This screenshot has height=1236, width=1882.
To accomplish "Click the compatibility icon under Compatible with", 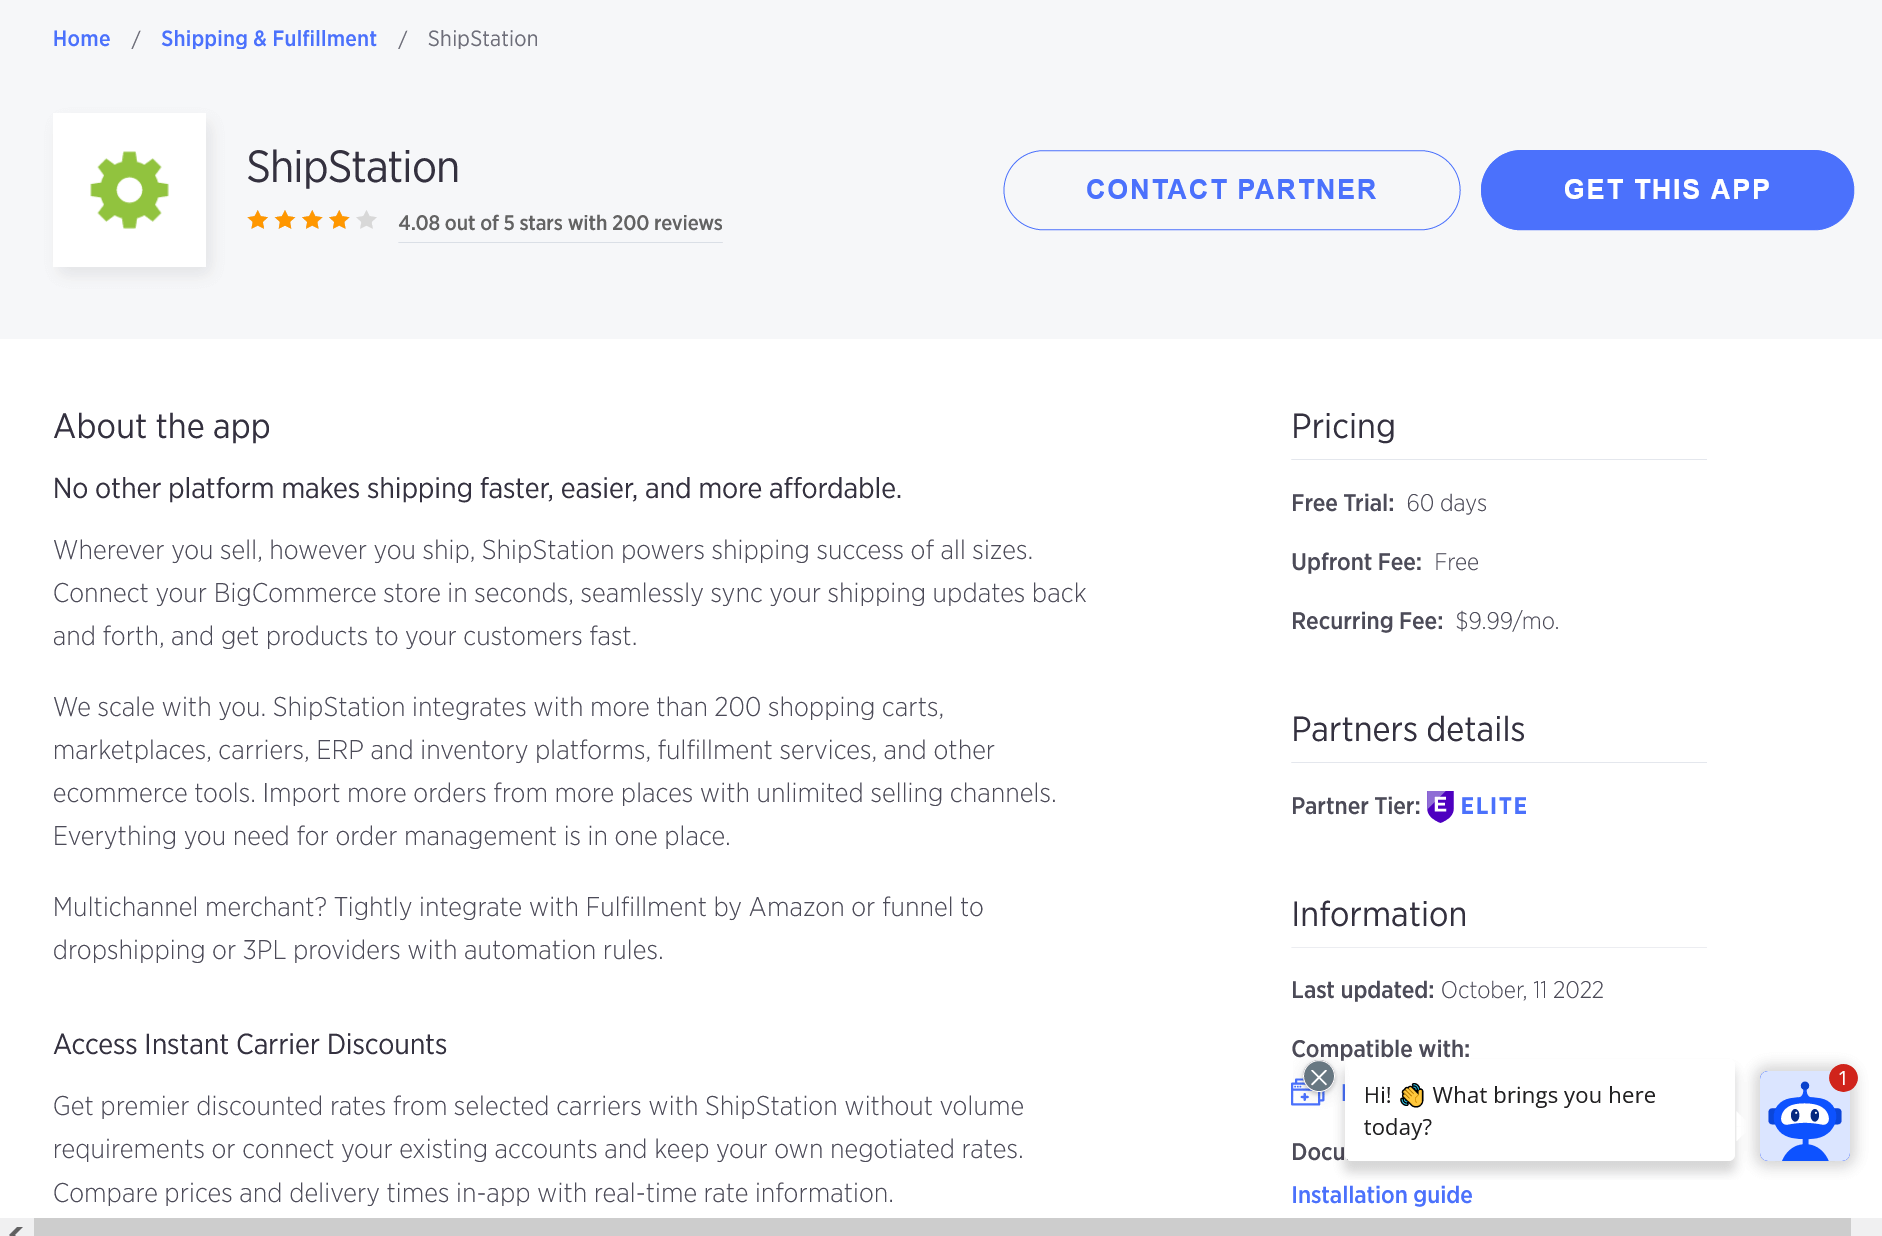I will coord(1307,1092).
